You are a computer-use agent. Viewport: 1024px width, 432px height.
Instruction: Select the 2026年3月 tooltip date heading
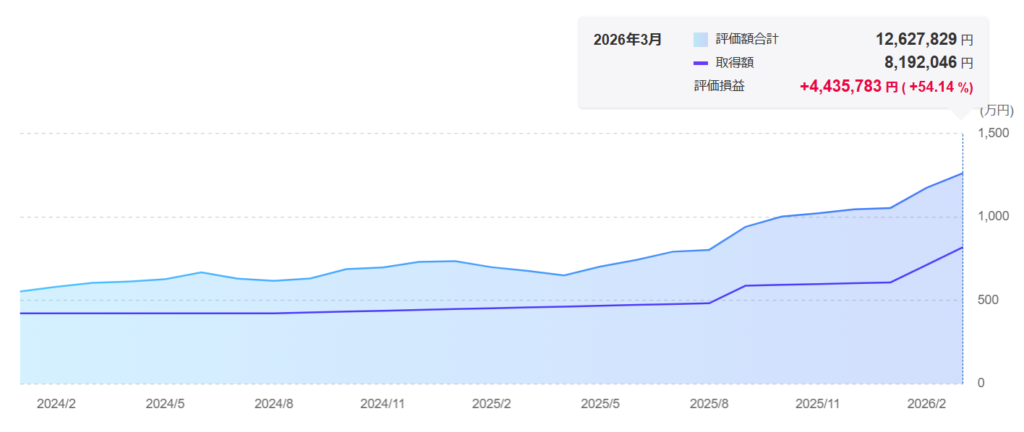[627, 40]
